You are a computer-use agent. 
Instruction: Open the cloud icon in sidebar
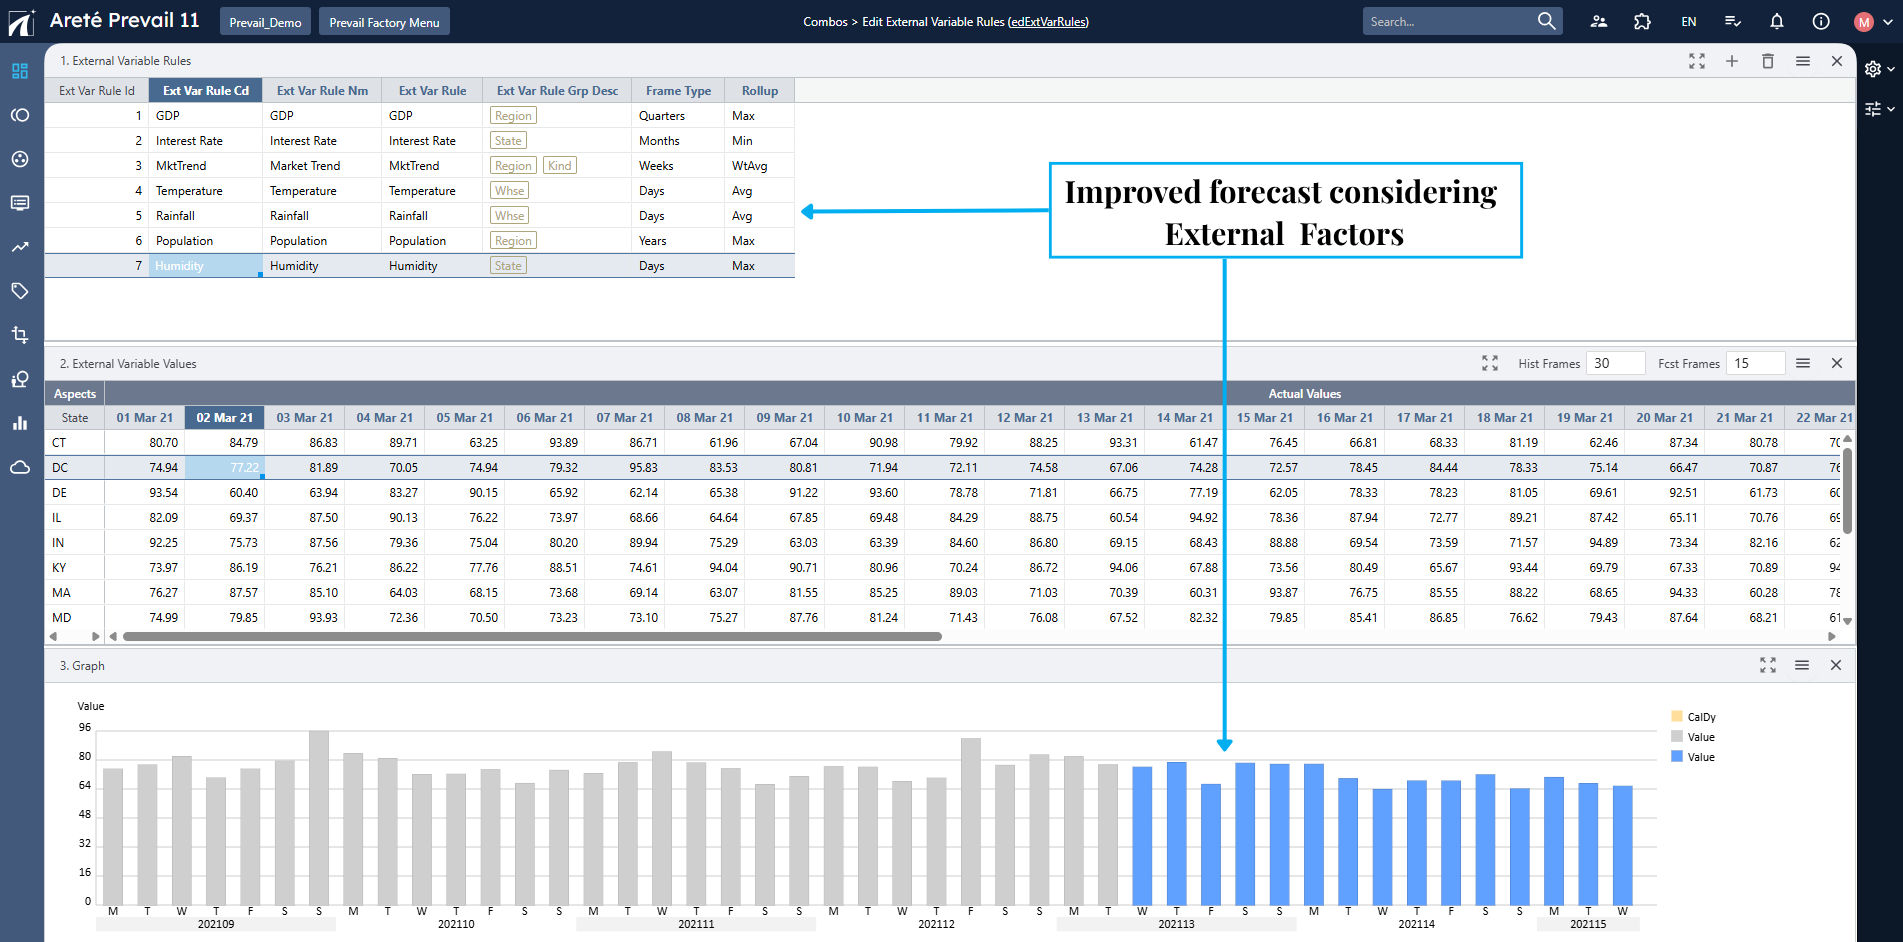pos(20,467)
